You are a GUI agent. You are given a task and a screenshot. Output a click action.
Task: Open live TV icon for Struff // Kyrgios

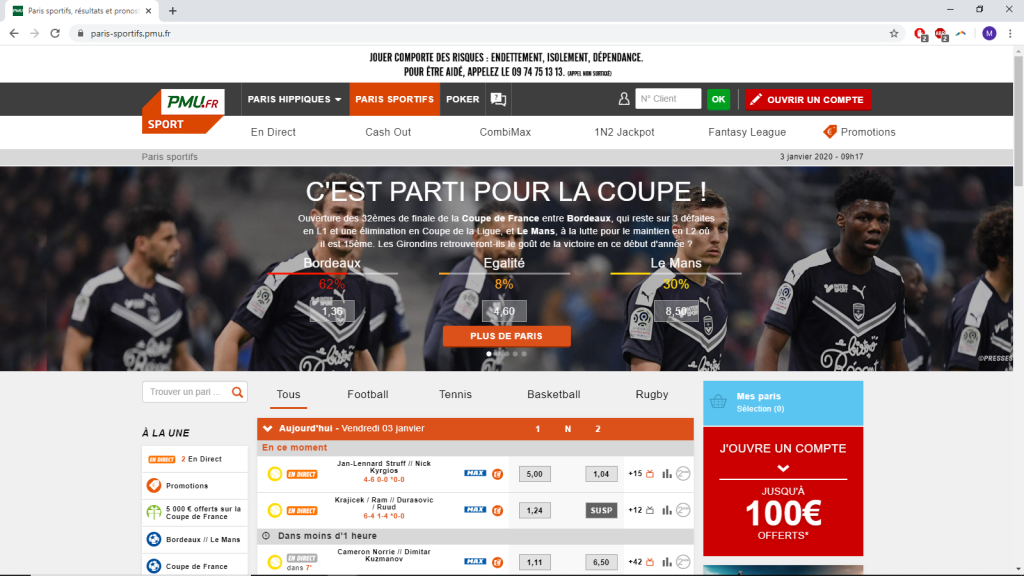click(650, 473)
